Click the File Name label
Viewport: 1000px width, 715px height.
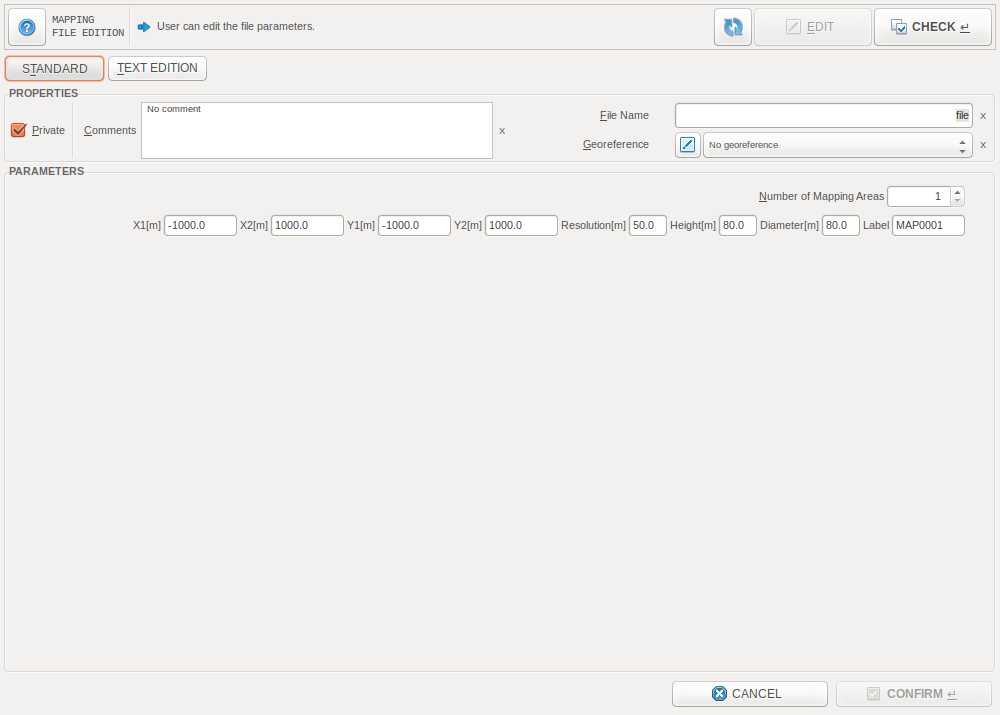click(624, 115)
